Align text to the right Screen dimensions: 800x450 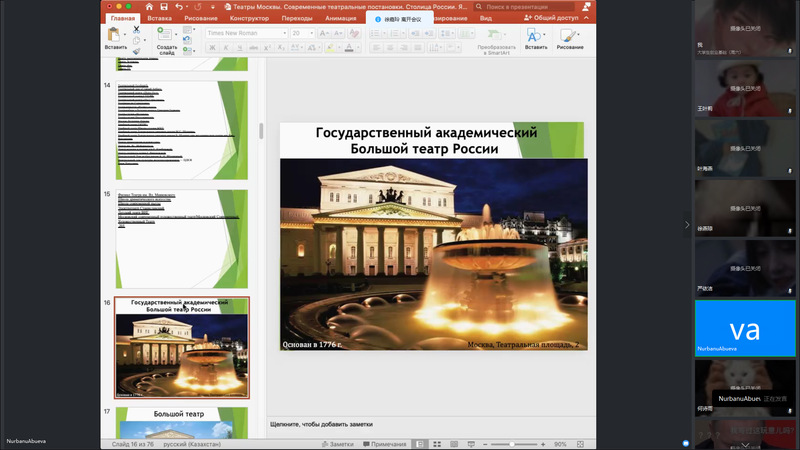coord(404,47)
